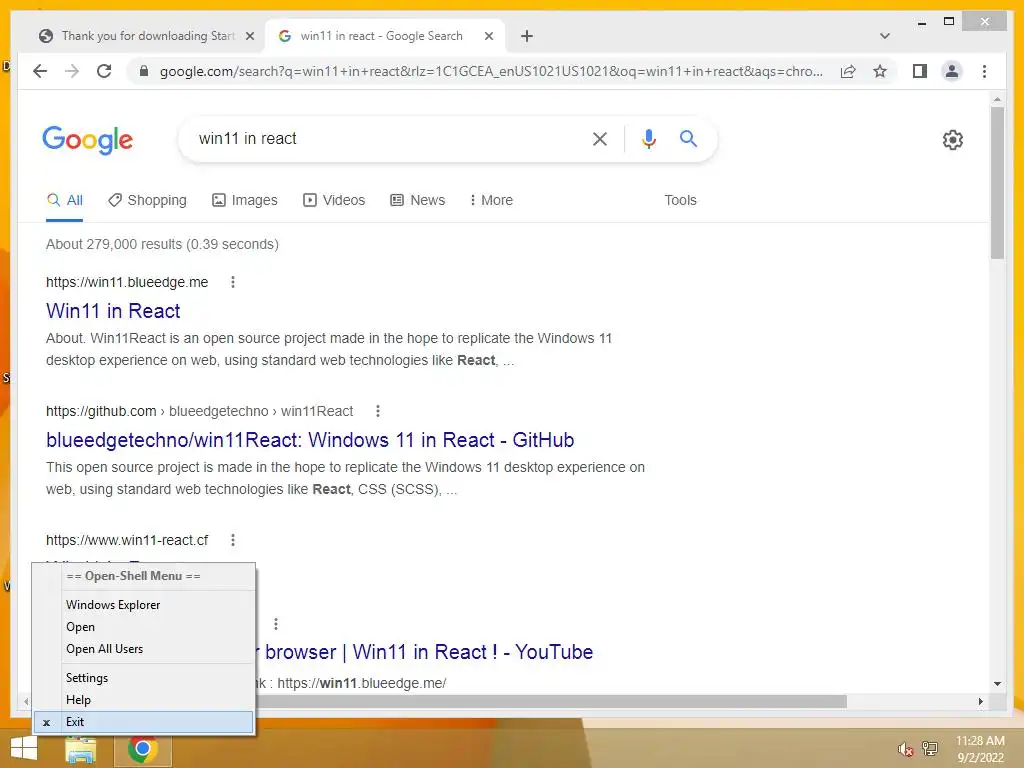The image size is (1024, 768).
Task: Open options for the YouTube result
Action: tap(276, 624)
